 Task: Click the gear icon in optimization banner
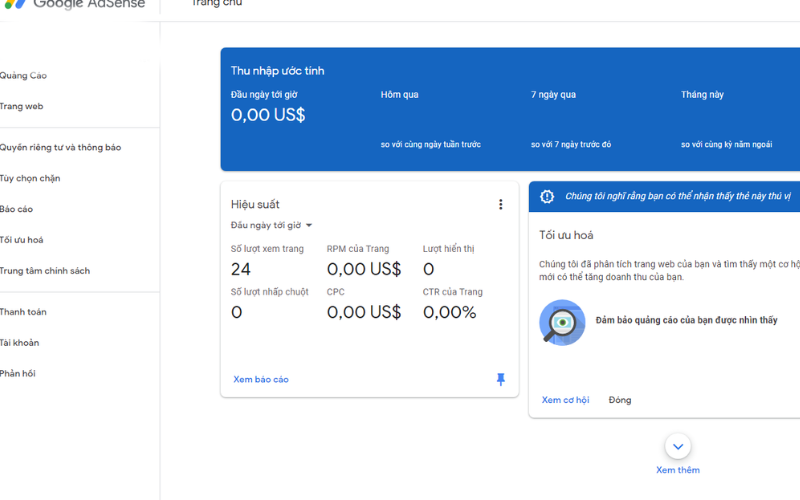(547, 197)
